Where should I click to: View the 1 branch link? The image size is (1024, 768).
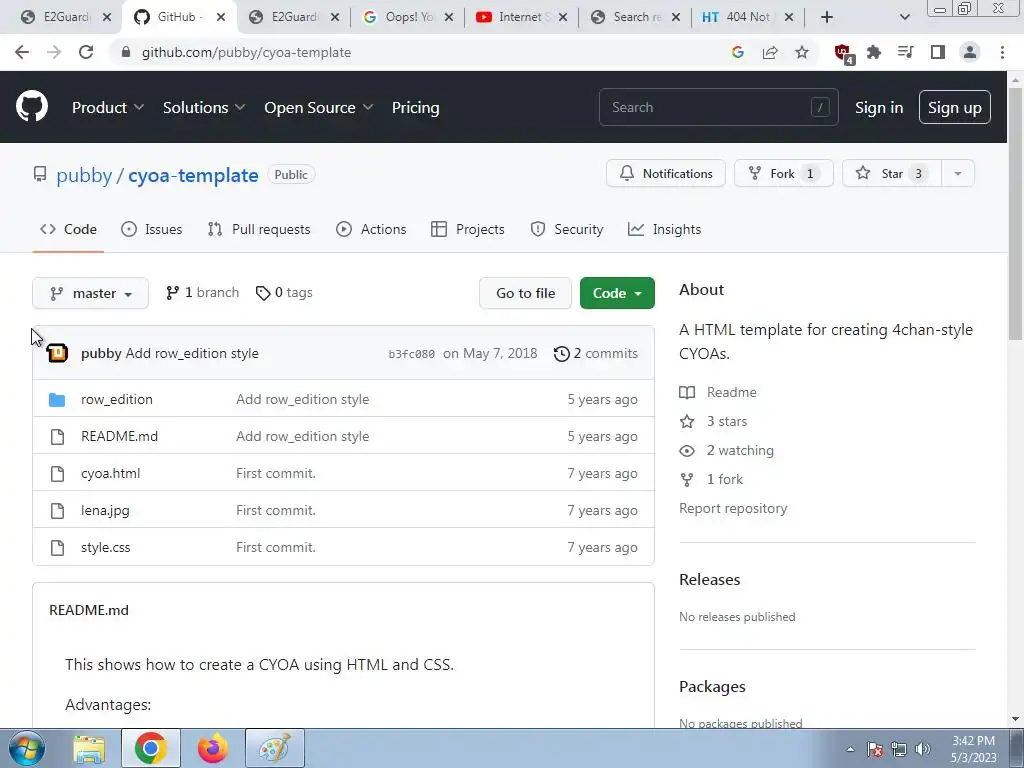pos(202,293)
